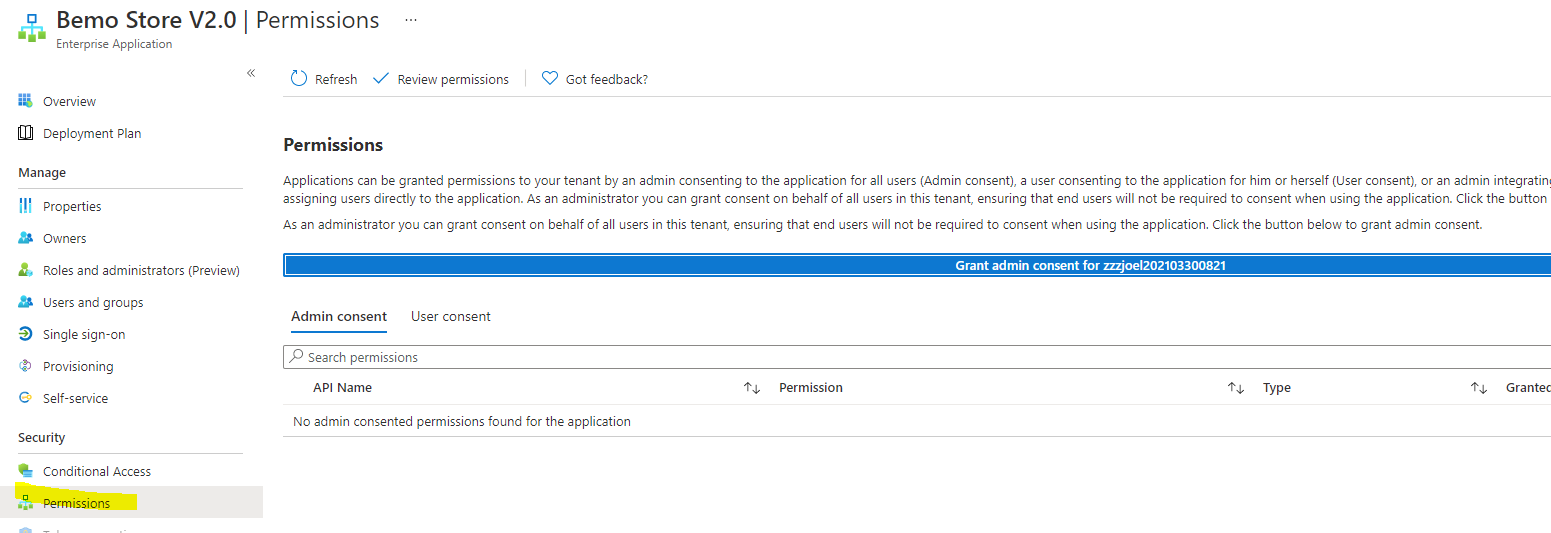1551x533 pixels.
Task: Click the Manage section label
Action: (42, 173)
